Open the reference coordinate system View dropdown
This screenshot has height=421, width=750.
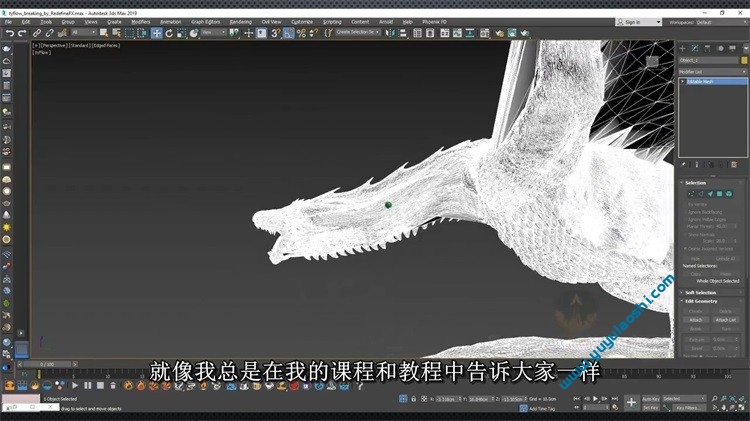click(x=213, y=32)
